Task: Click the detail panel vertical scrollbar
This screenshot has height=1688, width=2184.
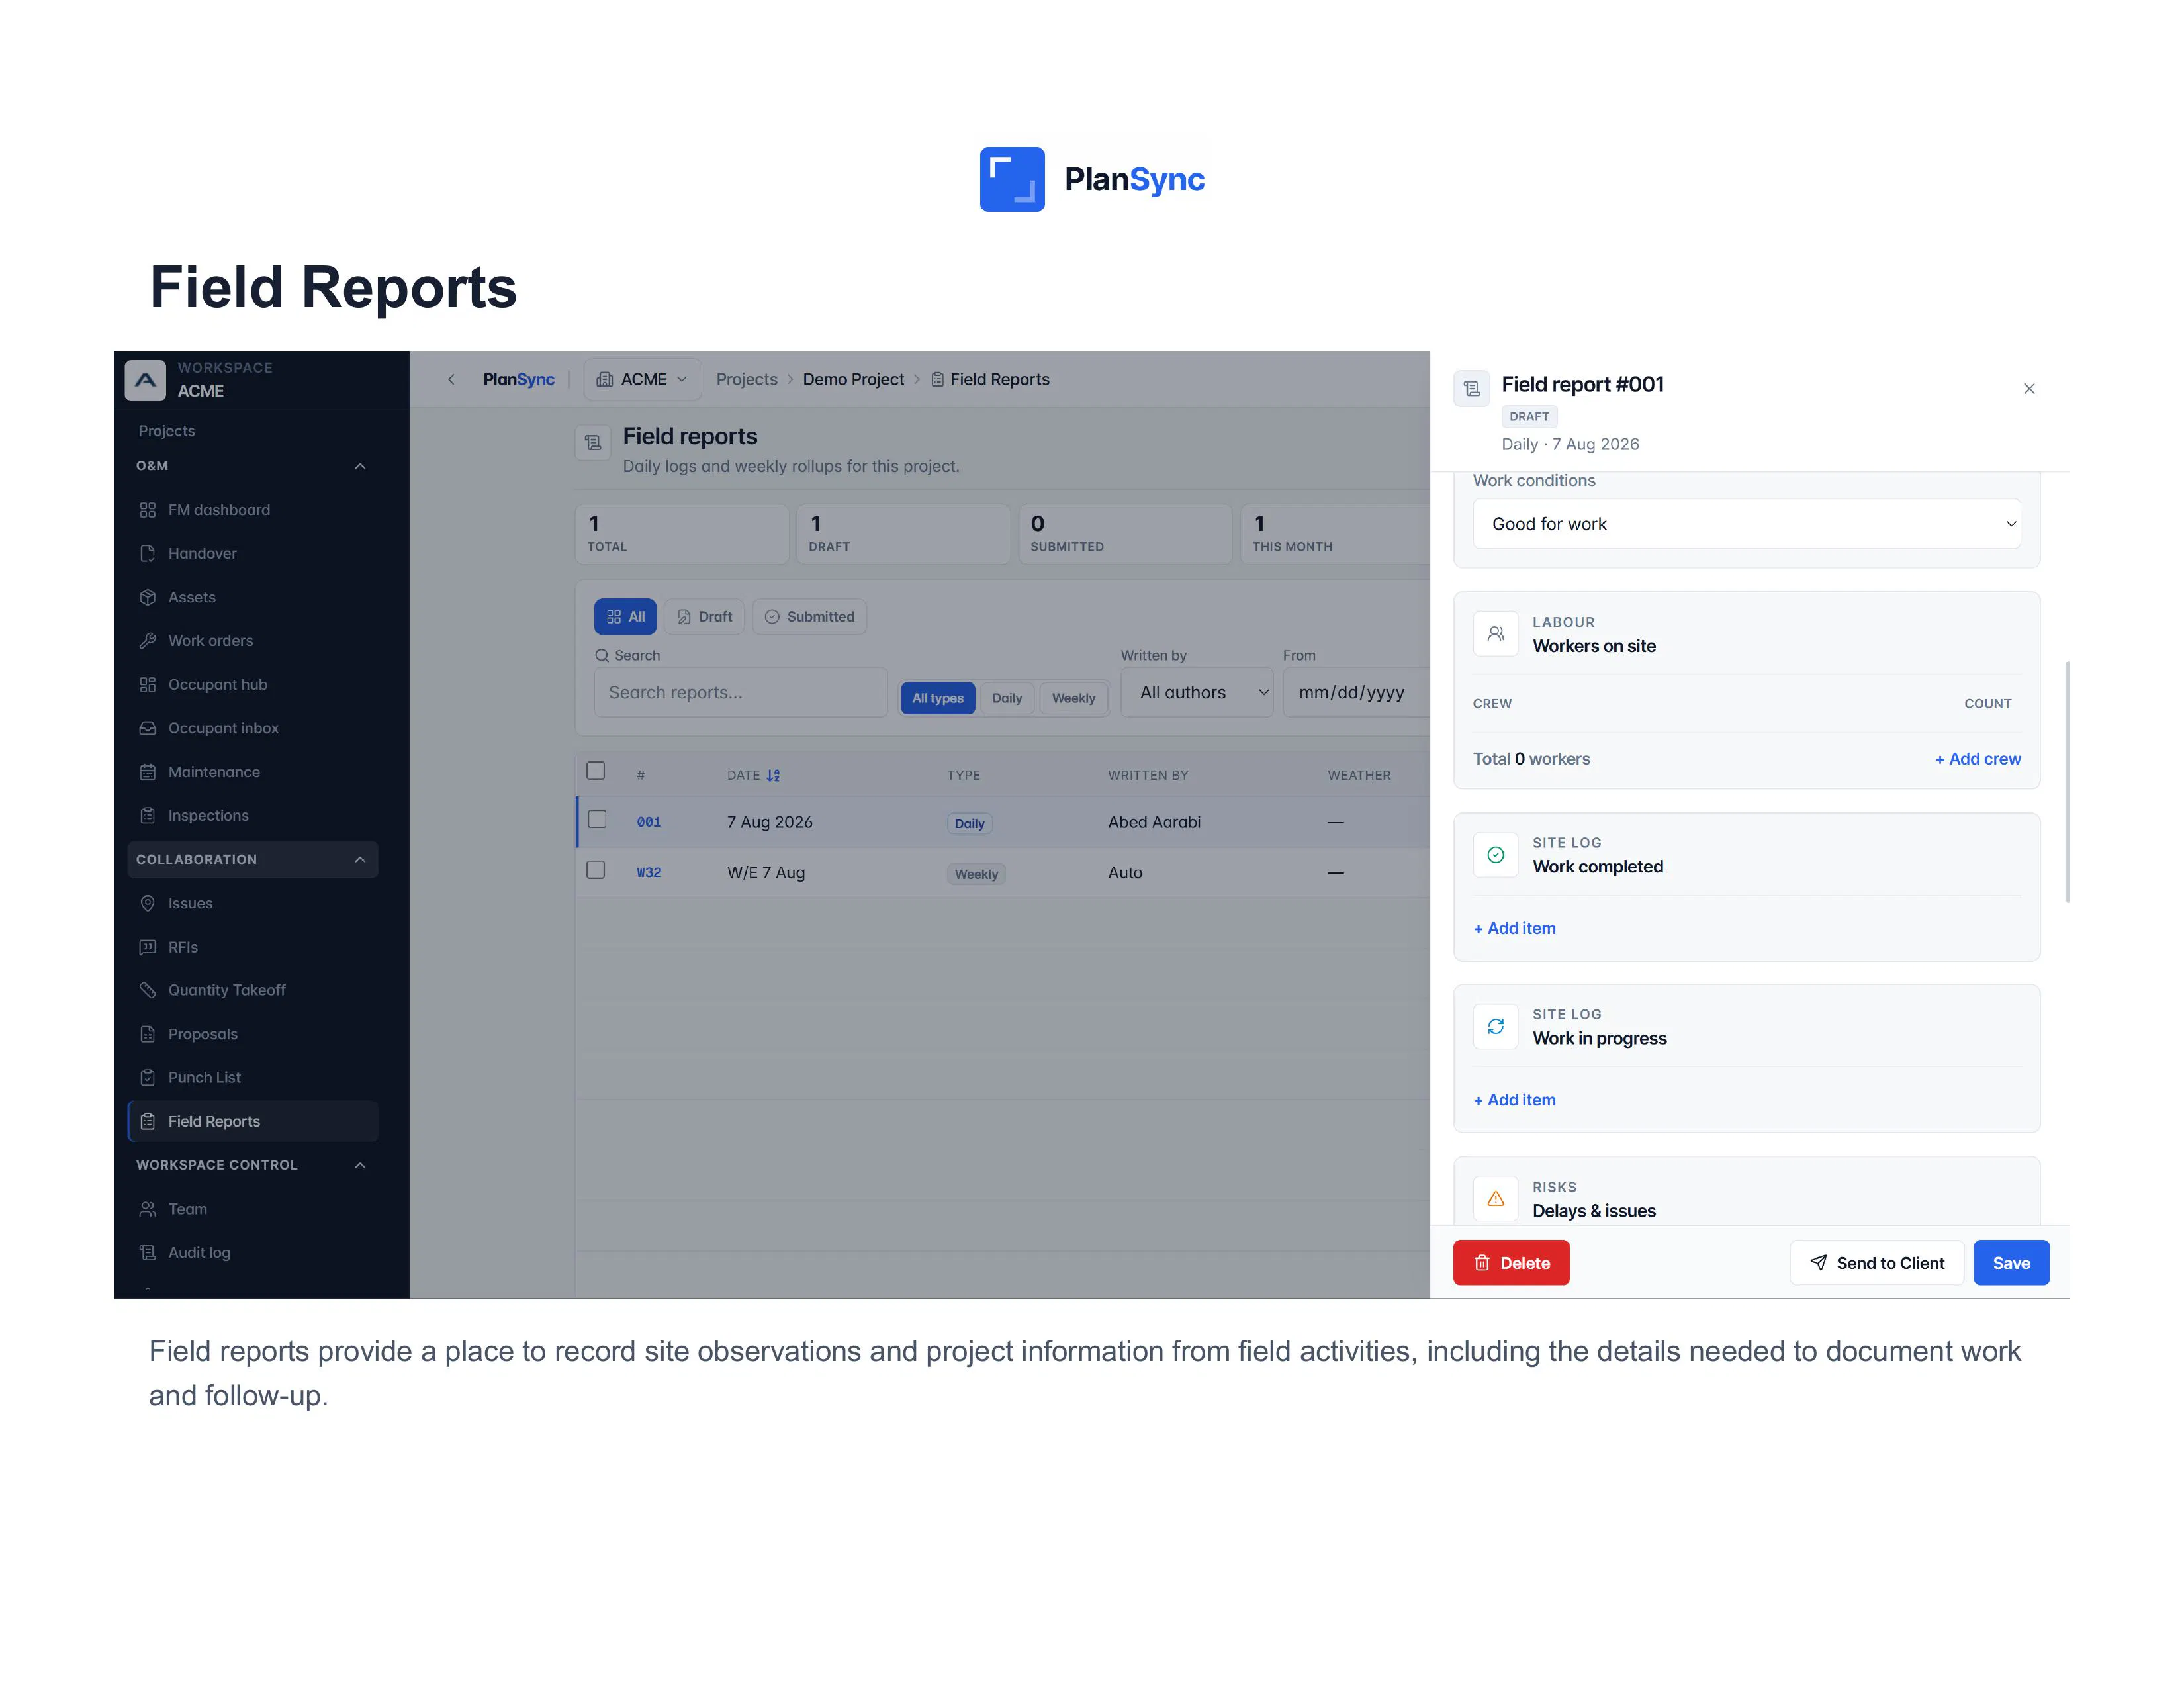Action: tap(2067, 782)
